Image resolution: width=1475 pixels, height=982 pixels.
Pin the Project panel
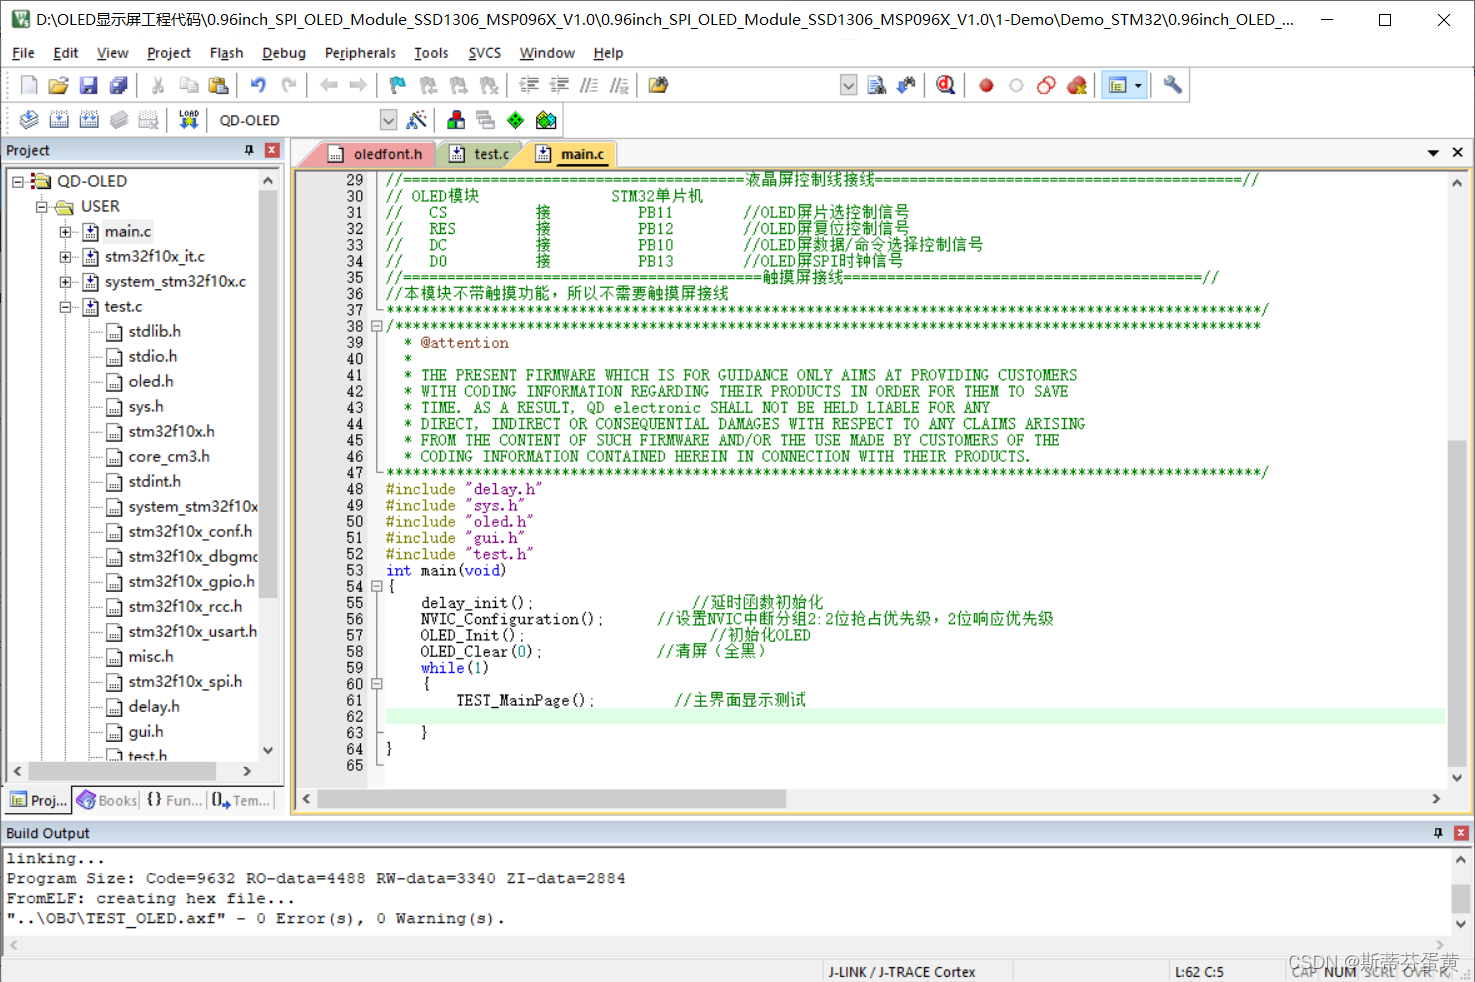click(249, 150)
